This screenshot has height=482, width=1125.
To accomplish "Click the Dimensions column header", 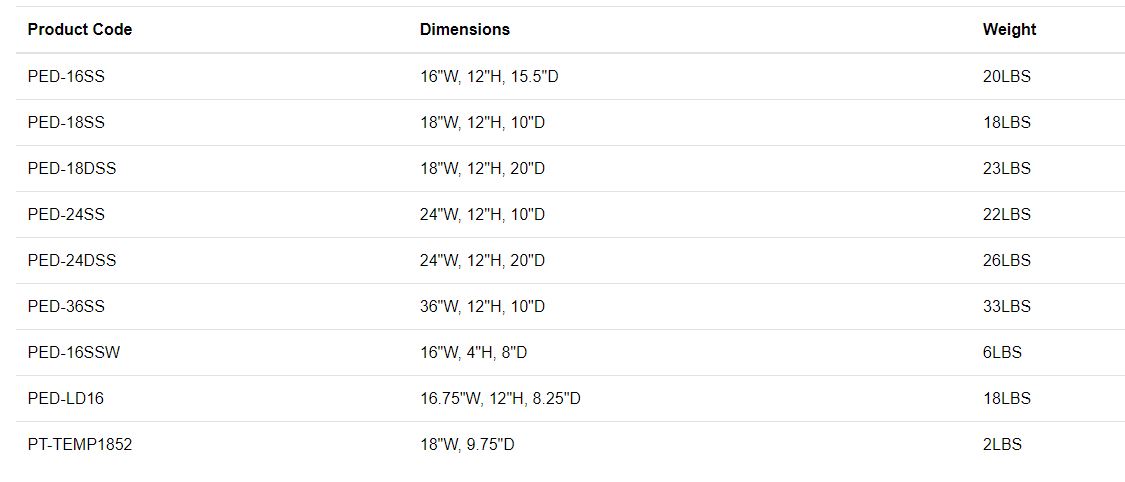I will (x=465, y=30).
